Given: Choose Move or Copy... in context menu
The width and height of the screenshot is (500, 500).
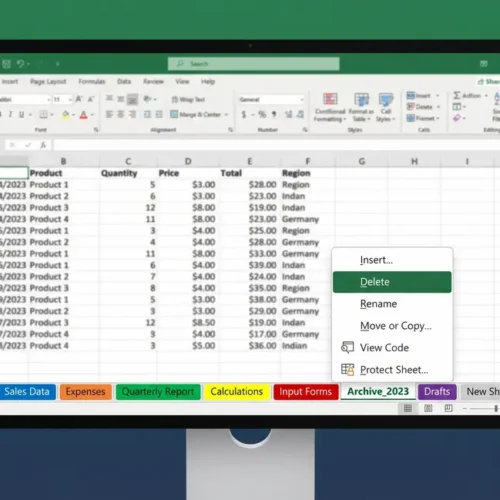Looking at the screenshot, I should click(x=392, y=326).
